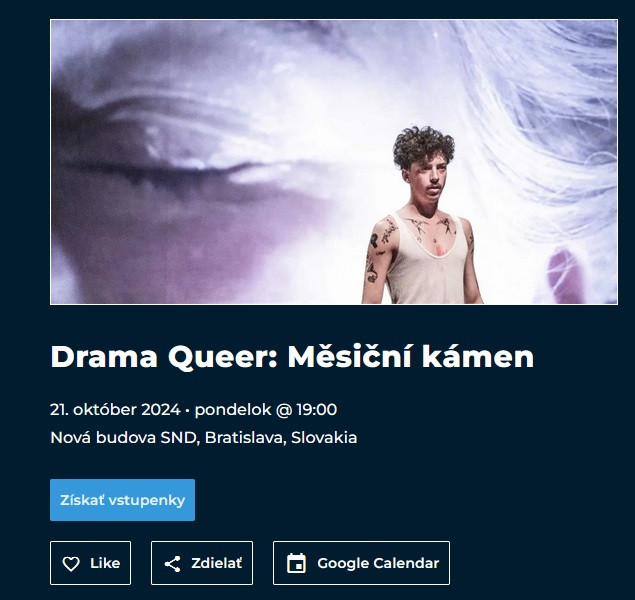Click the Like button label
635x600 pixels.
pyautogui.click(x=105, y=563)
